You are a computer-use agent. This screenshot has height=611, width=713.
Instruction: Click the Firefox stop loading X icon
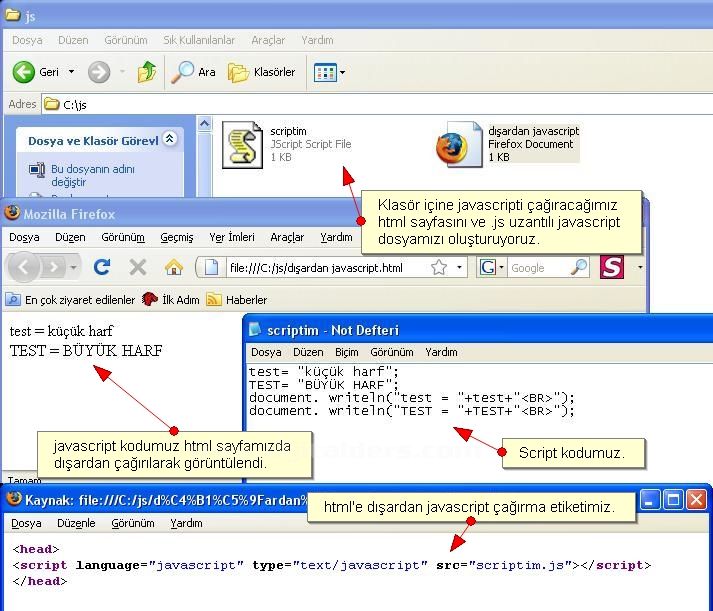click(137, 267)
